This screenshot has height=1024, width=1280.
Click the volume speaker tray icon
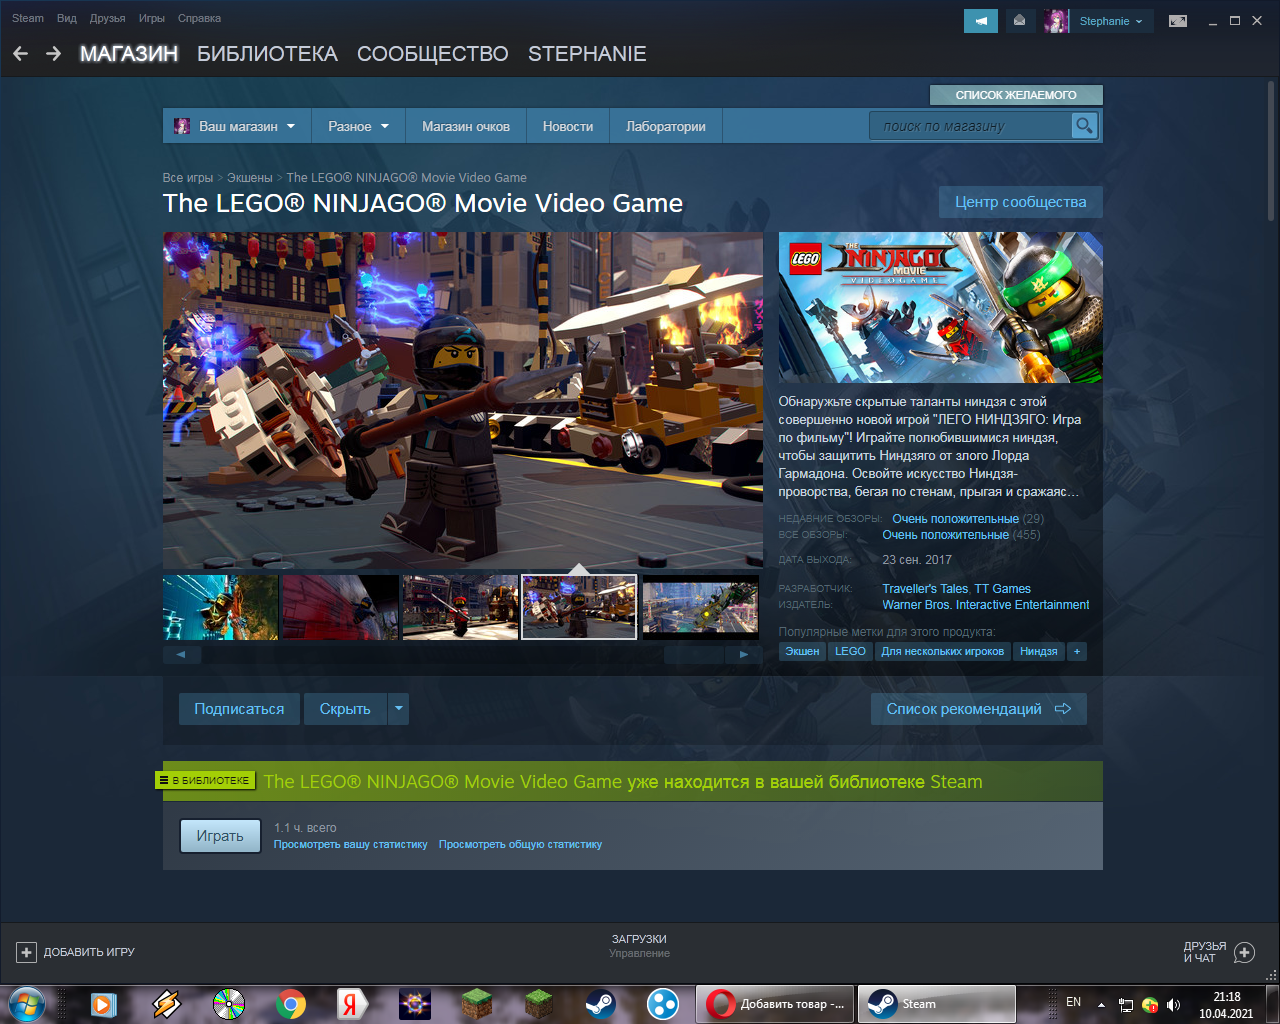[x=1173, y=1004]
